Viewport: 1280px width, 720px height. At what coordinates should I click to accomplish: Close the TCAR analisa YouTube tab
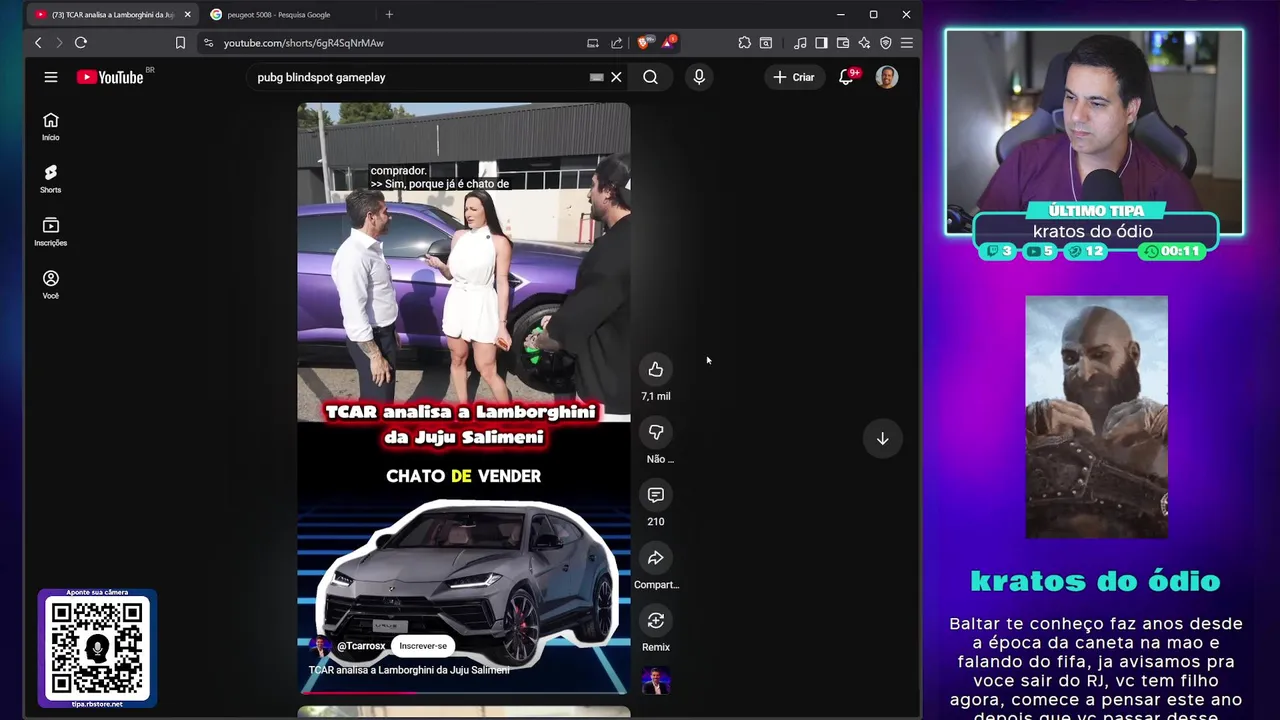pyautogui.click(x=187, y=15)
